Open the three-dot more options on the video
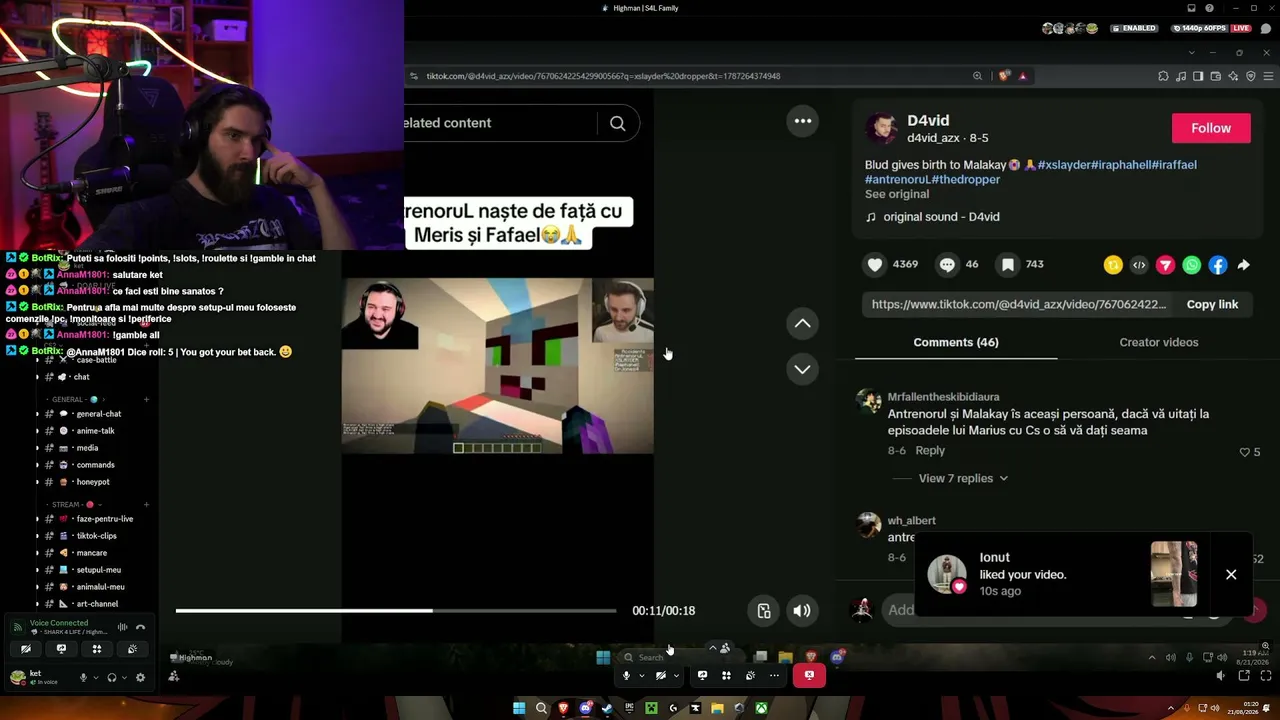The height and width of the screenshot is (720, 1280). tap(803, 121)
